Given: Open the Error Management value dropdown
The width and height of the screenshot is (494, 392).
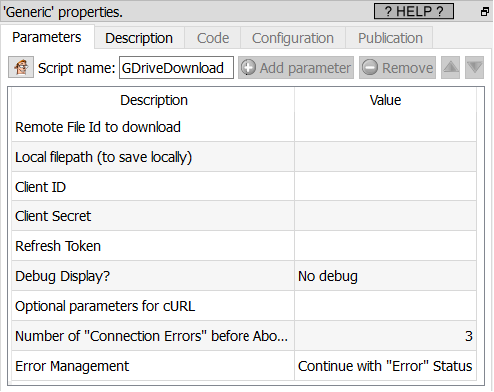Looking at the screenshot, I should point(385,366).
